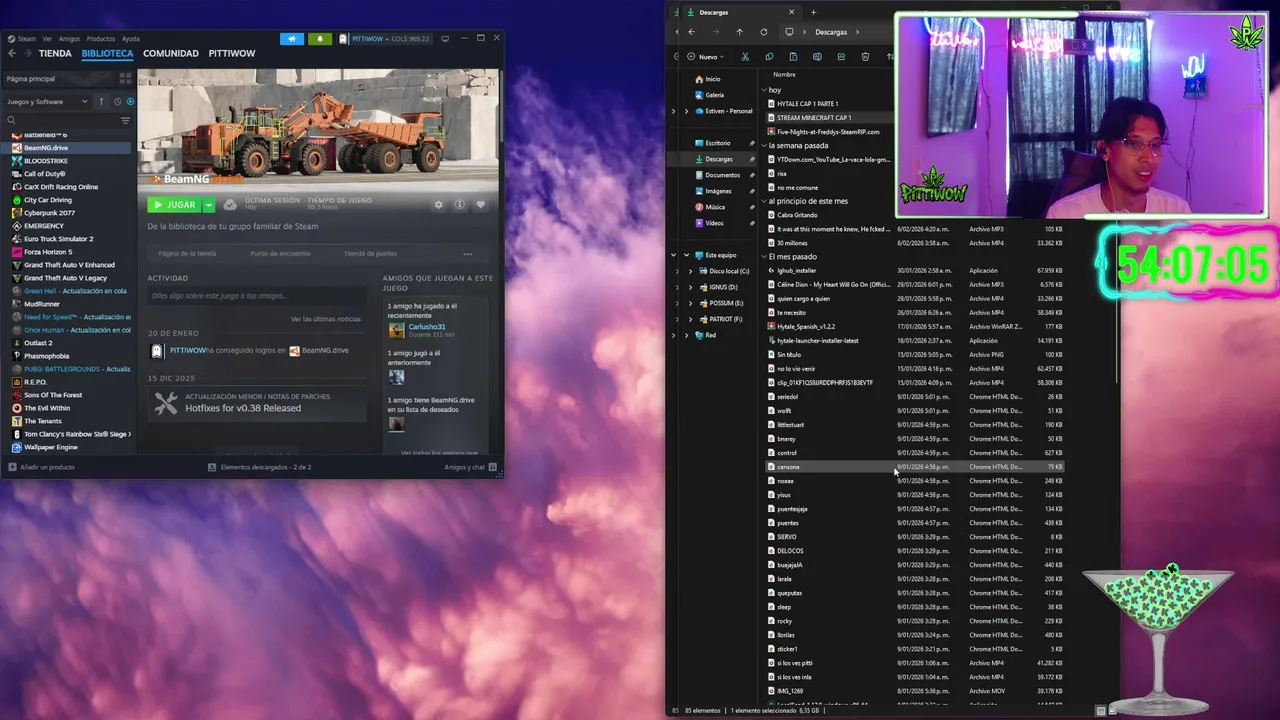The height and width of the screenshot is (720, 1280).
Task: Open friend Carlusho31's profile
Action: [426, 327]
